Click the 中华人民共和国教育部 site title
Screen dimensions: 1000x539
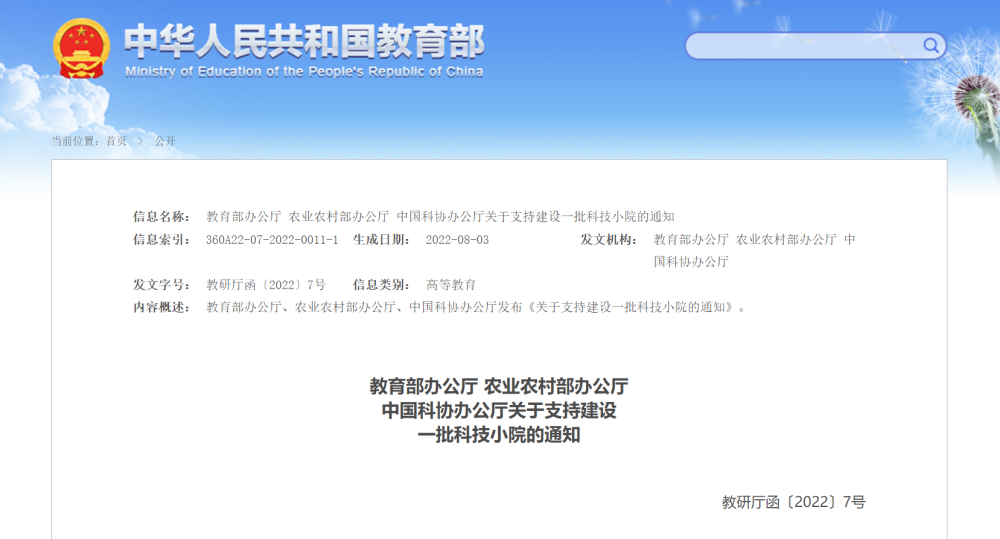click(x=303, y=40)
